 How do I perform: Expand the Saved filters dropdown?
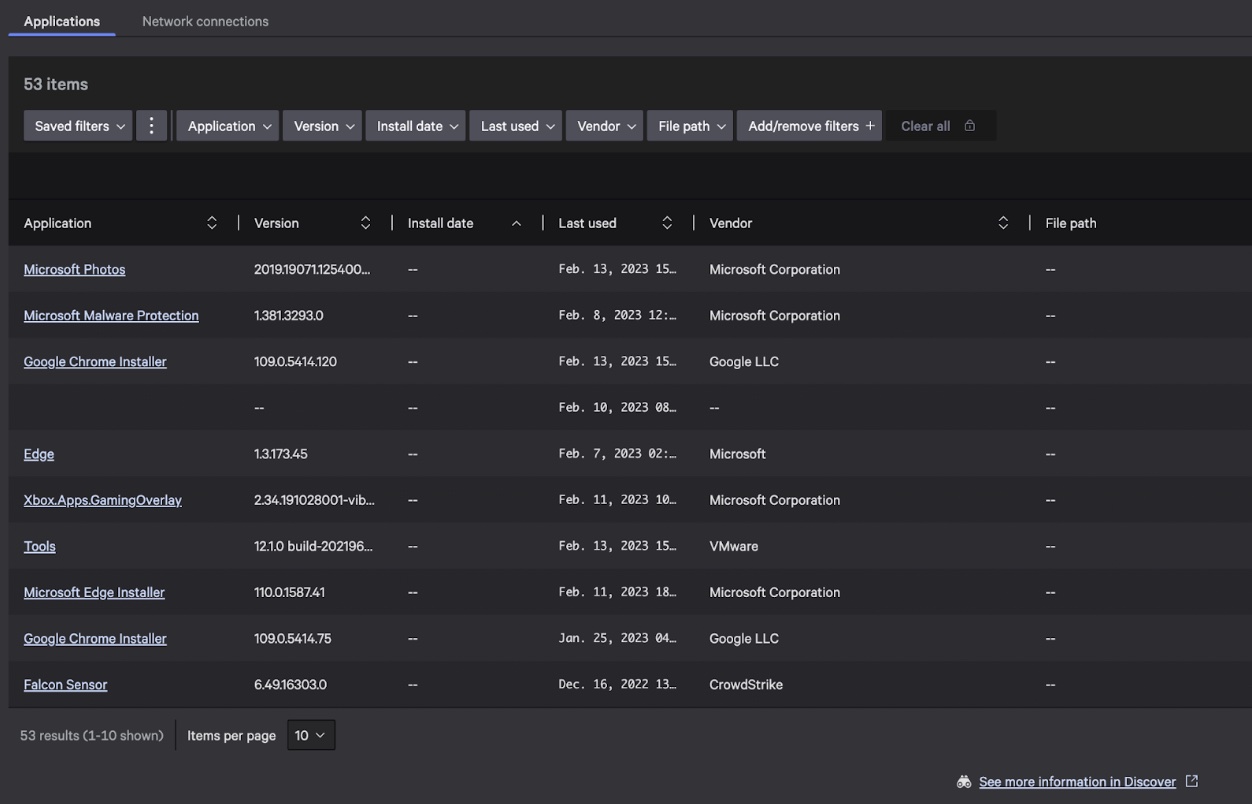tap(78, 126)
